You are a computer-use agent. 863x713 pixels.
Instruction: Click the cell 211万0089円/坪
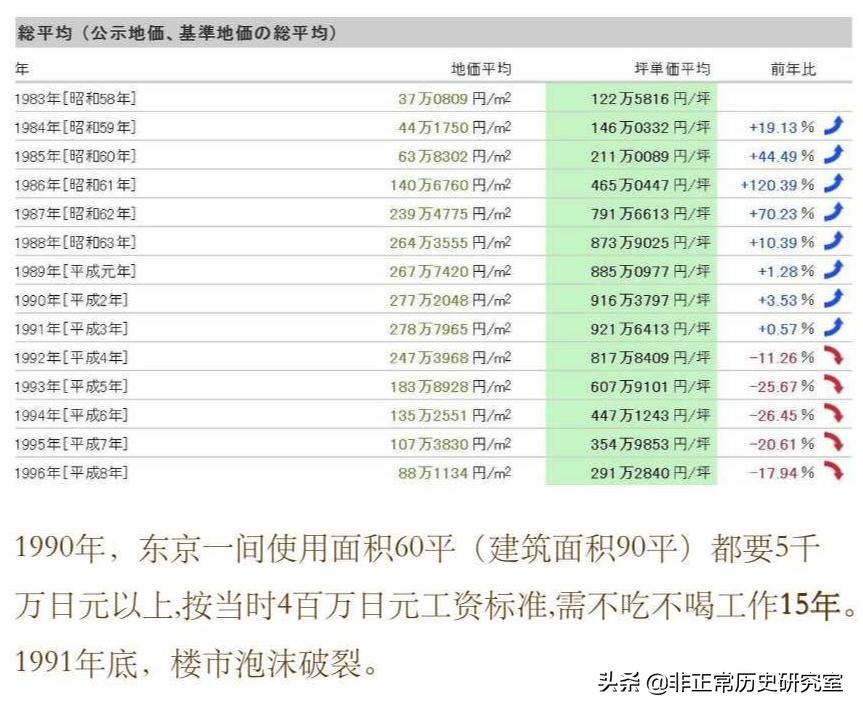(x=650, y=156)
